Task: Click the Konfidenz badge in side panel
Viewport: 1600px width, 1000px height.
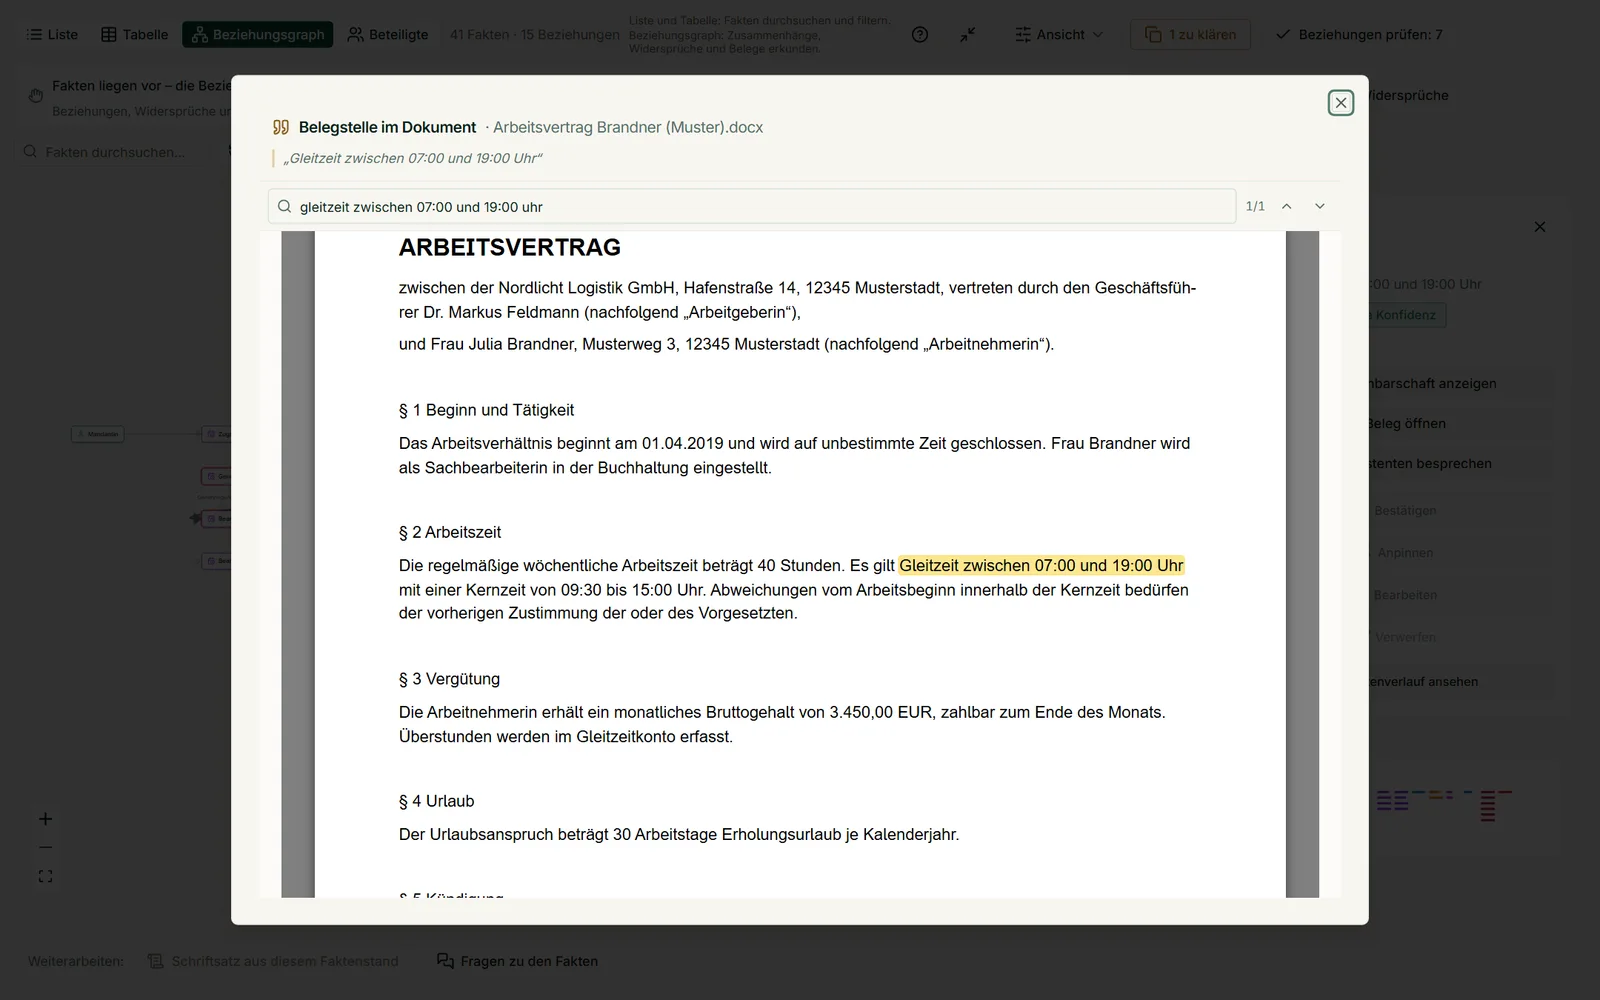Action: click(1406, 315)
